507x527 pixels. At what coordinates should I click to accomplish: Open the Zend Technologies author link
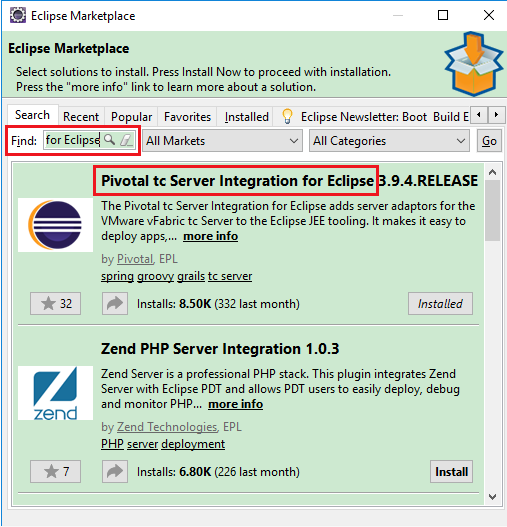(167, 427)
